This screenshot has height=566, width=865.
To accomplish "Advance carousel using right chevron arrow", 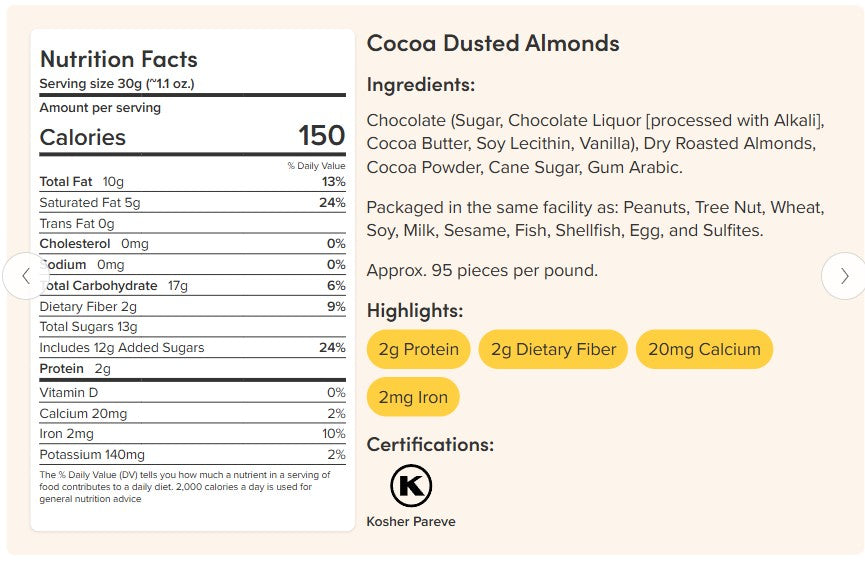I will coord(844,276).
